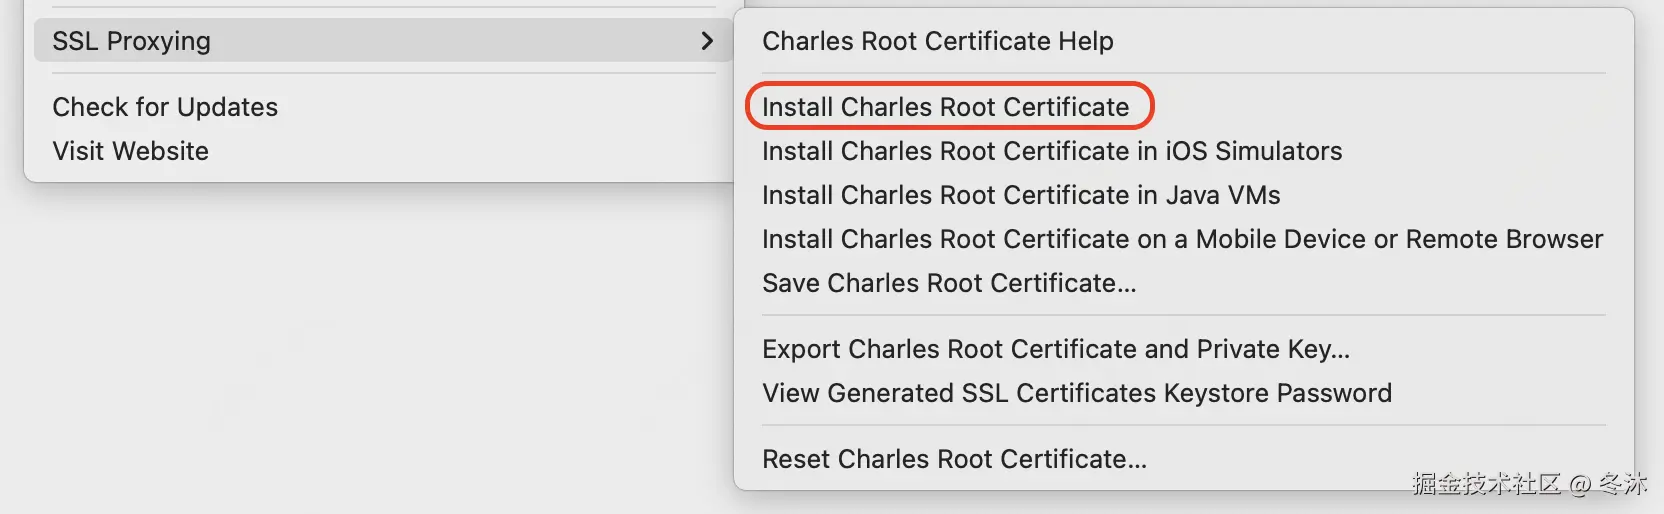Choose Visit Website menu item
The height and width of the screenshot is (514, 1664).
(x=131, y=151)
